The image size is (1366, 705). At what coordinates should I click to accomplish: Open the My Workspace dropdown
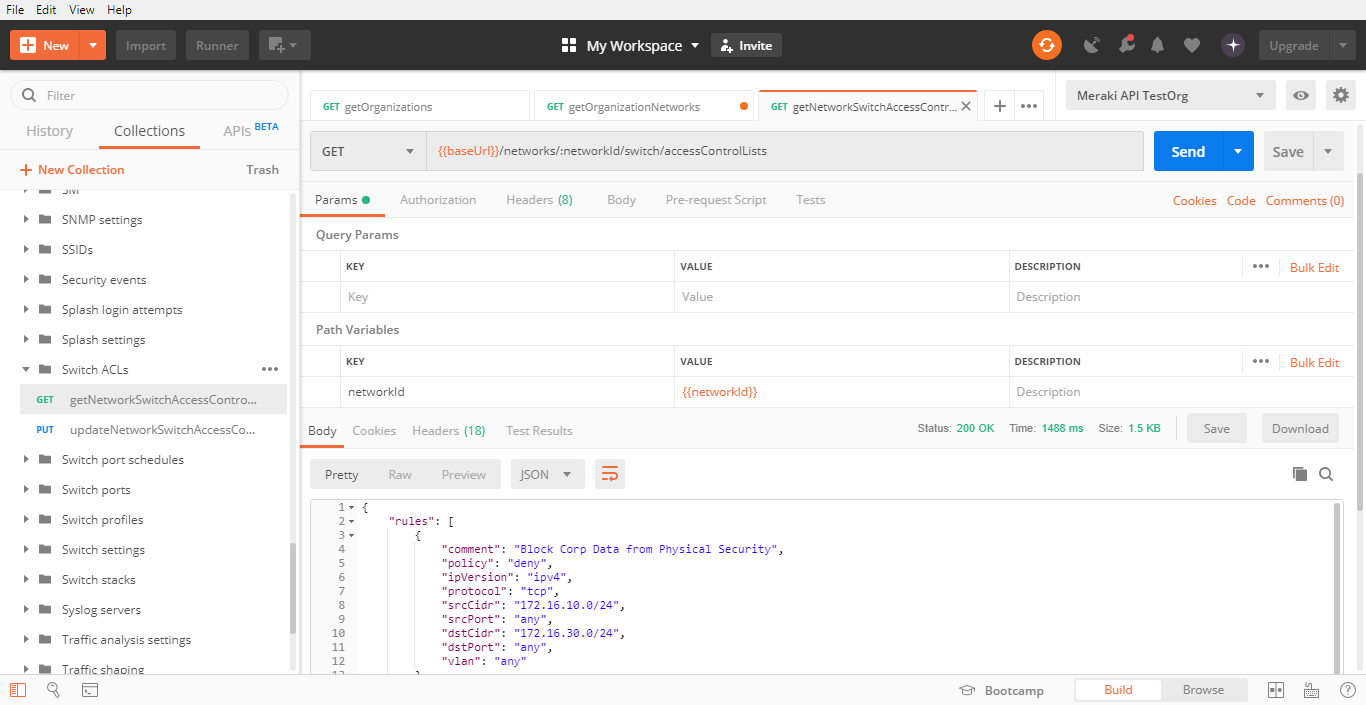coord(630,45)
